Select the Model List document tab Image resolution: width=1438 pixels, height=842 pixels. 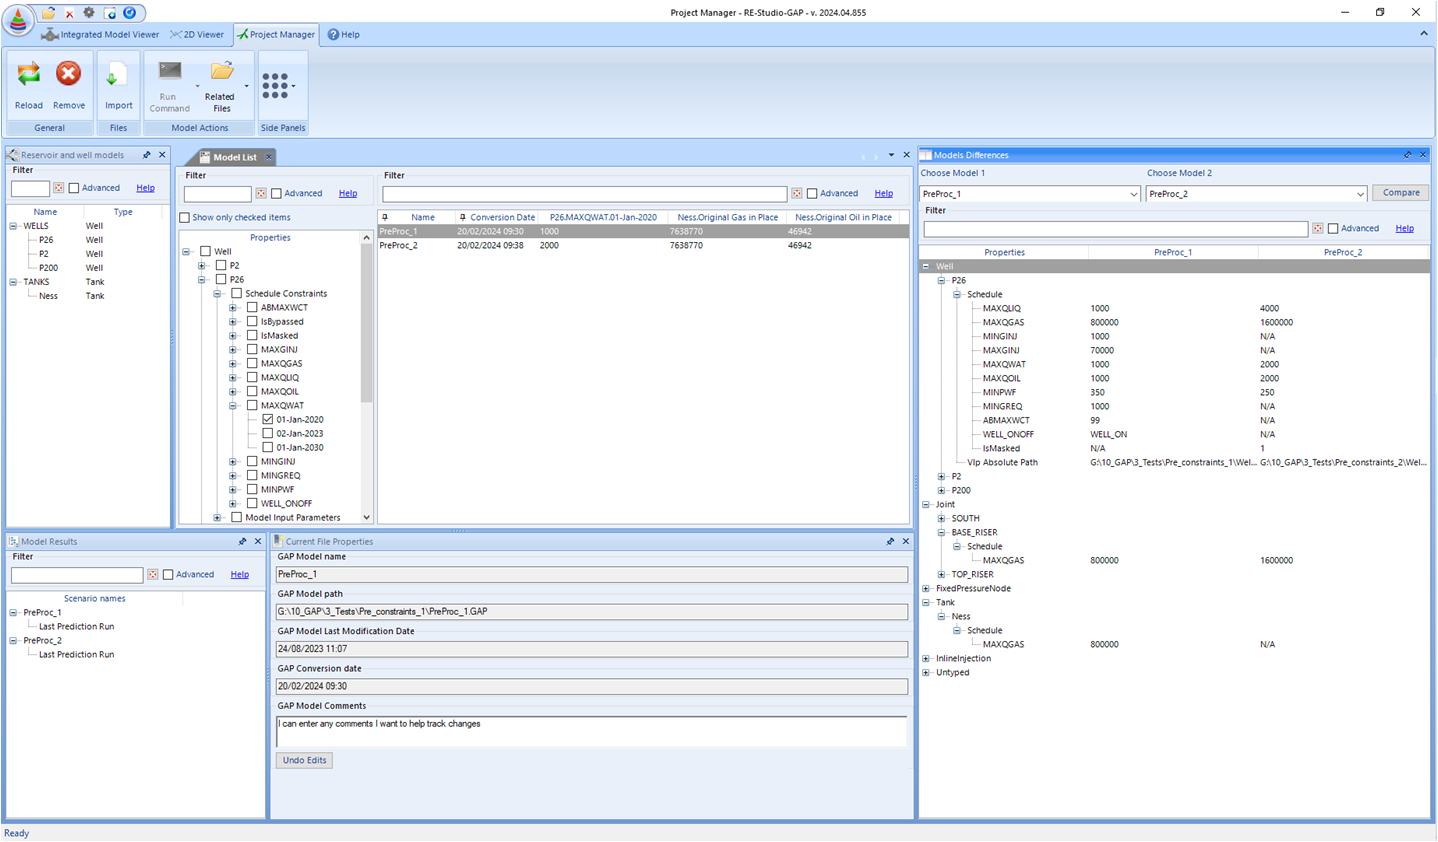point(228,157)
